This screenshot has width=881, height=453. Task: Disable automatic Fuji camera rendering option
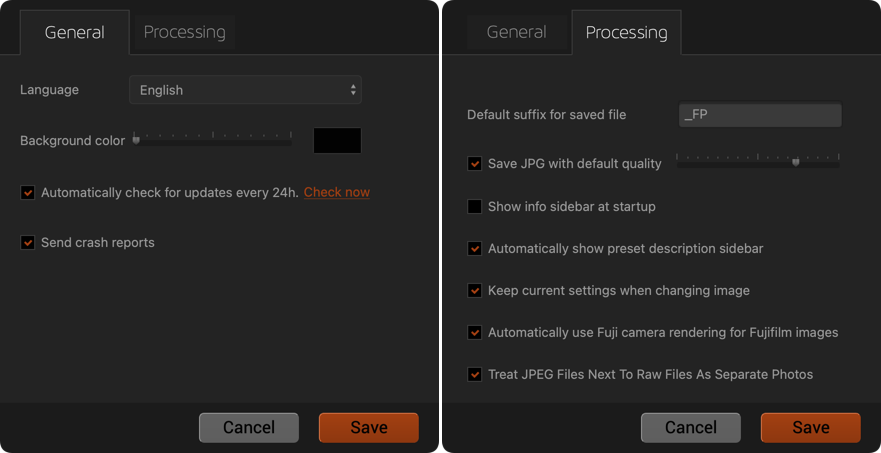point(475,333)
